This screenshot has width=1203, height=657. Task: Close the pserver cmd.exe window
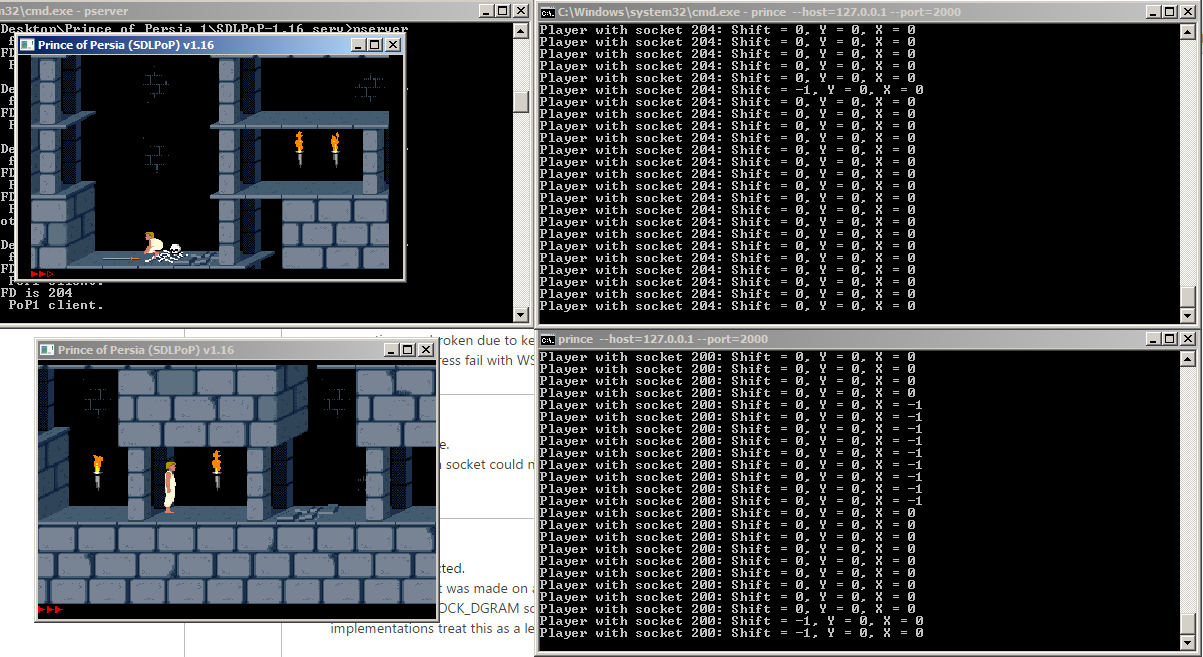click(520, 10)
